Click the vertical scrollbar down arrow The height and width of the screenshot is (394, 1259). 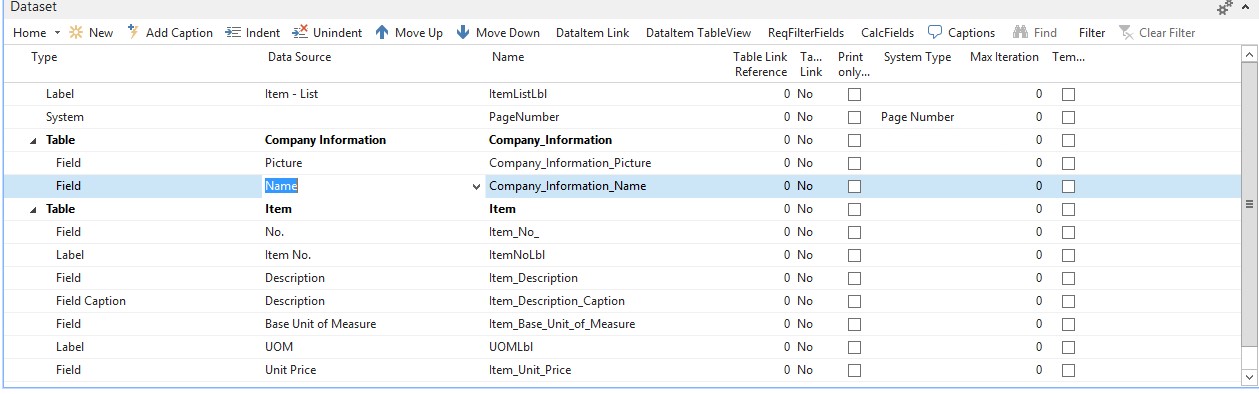[x=1248, y=376]
